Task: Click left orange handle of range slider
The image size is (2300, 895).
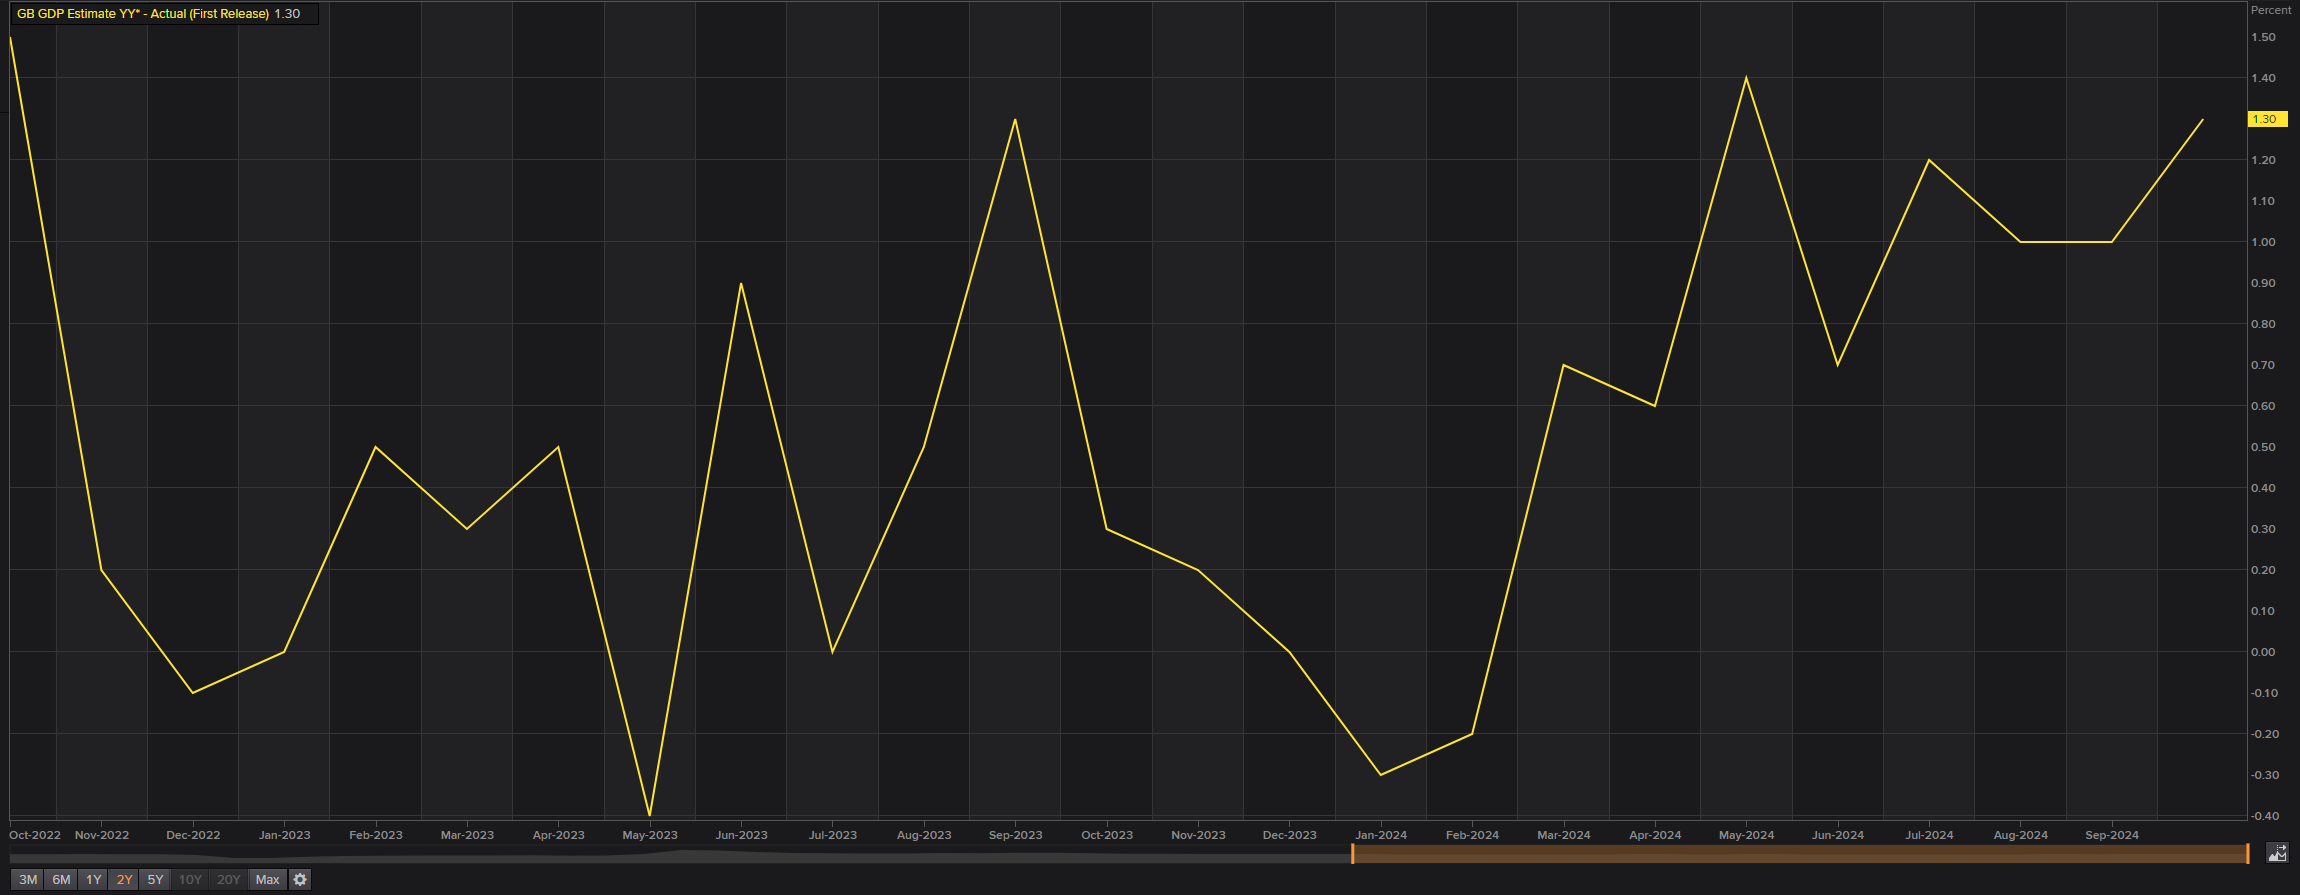Action: (1352, 854)
